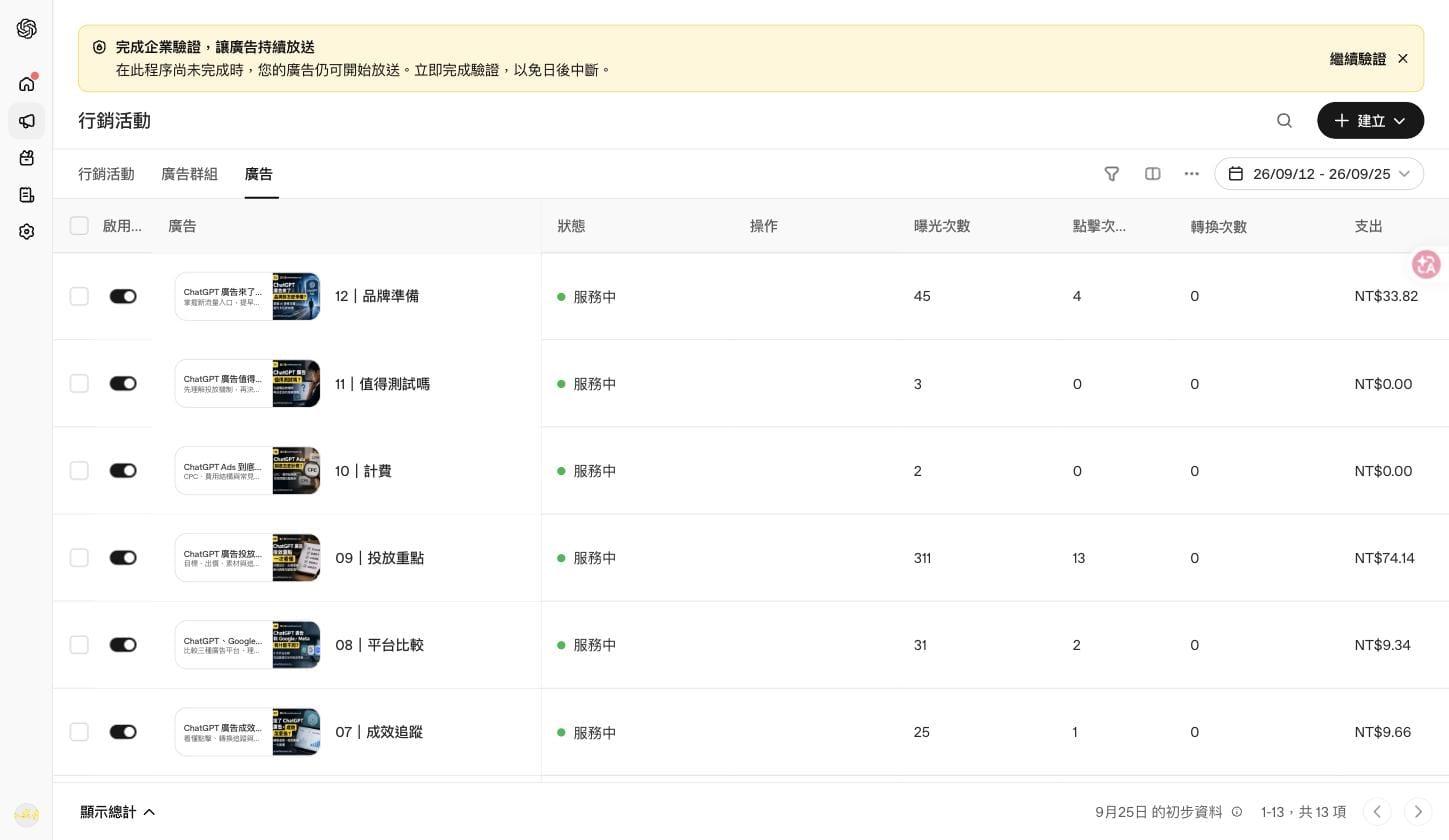Open the three-dot more options menu
This screenshot has width=1449, height=840.
(x=1192, y=174)
